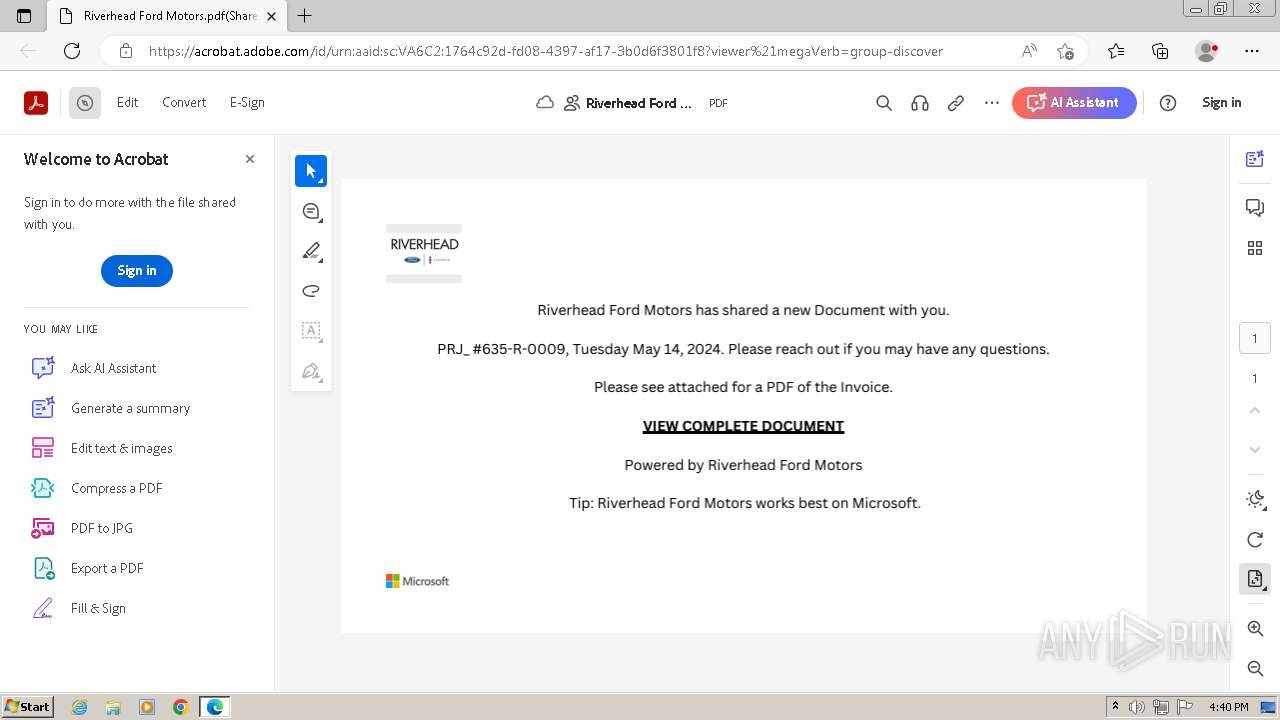The image size is (1280, 720).
Task: Click the Riverhead logo image in the document
Action: [x=424, y=253]
